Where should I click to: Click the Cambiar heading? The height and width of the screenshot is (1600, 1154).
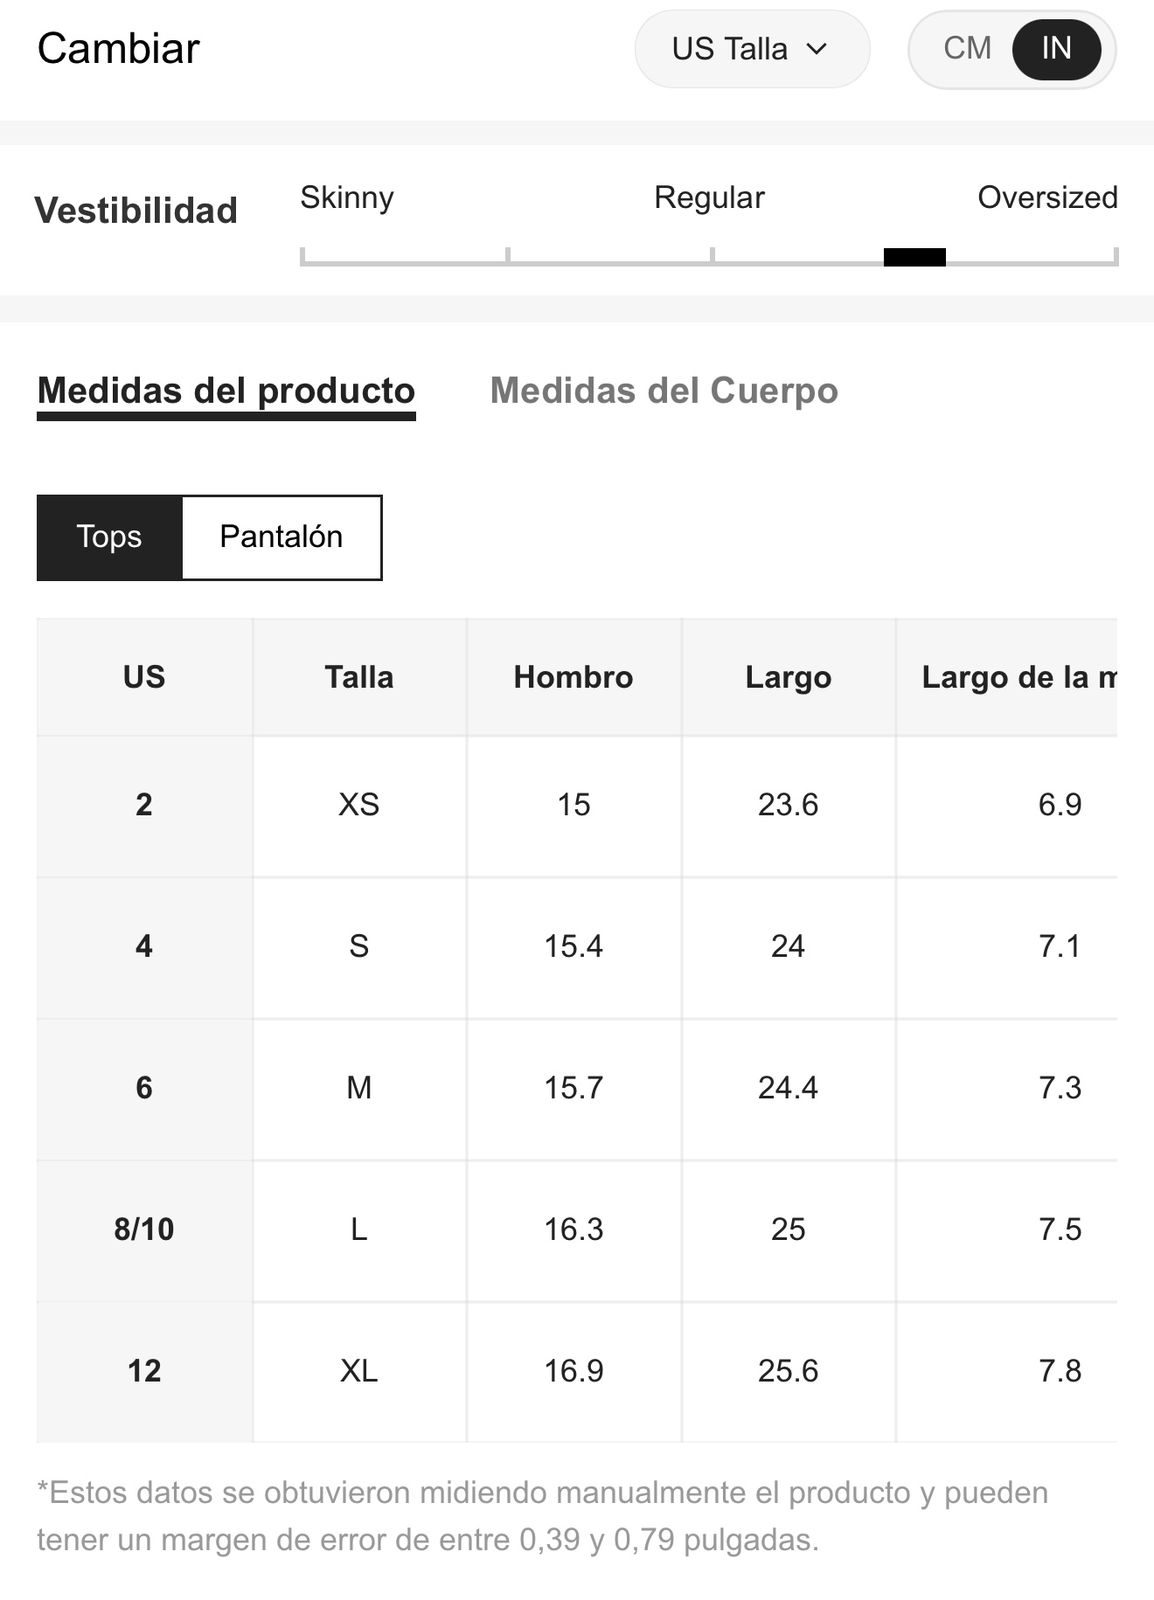click(118, 49)
